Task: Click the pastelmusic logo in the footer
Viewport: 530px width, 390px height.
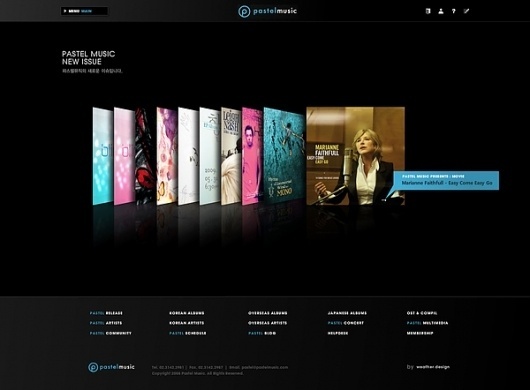Action: [111, 367]
